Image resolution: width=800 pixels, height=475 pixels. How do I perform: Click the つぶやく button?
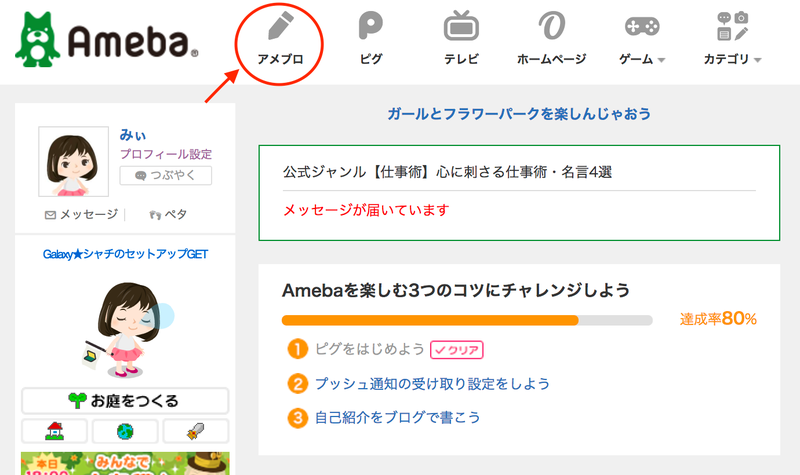[166, 176]
